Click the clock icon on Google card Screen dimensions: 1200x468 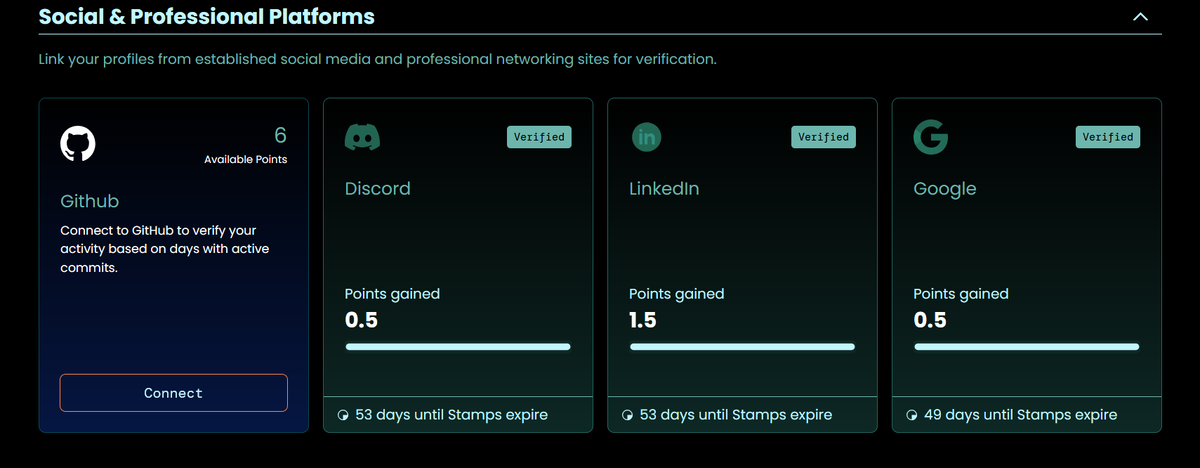(912, 415)
